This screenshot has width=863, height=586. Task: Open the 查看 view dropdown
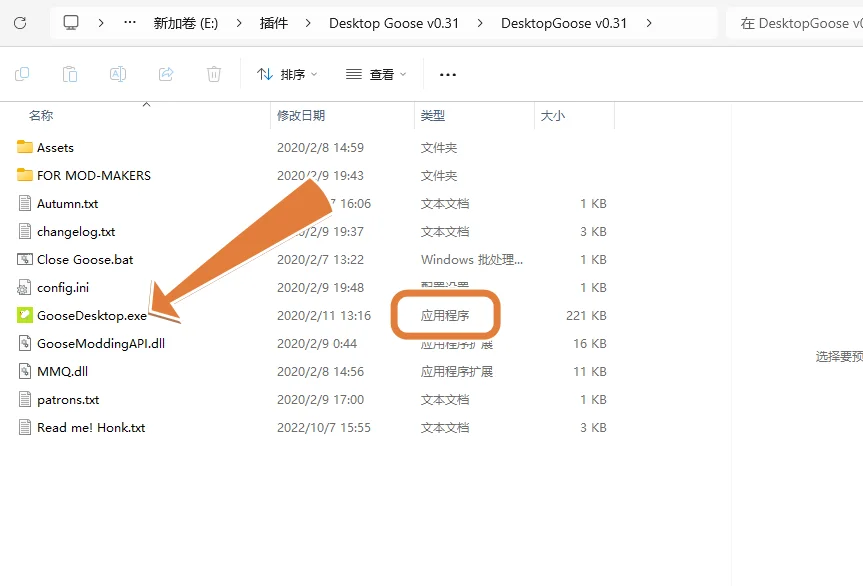(376, 74)
